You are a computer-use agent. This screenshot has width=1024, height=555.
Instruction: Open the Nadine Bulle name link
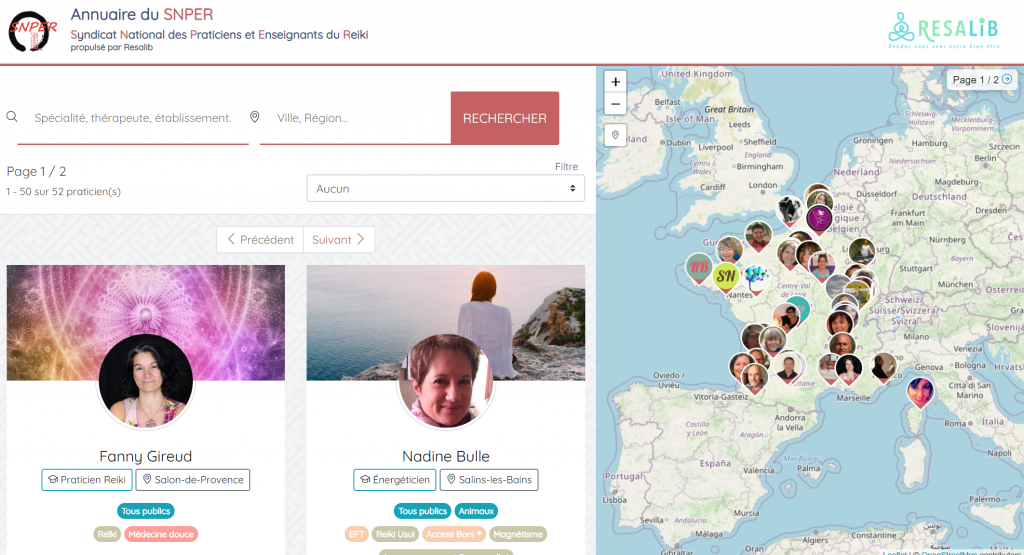446,456
